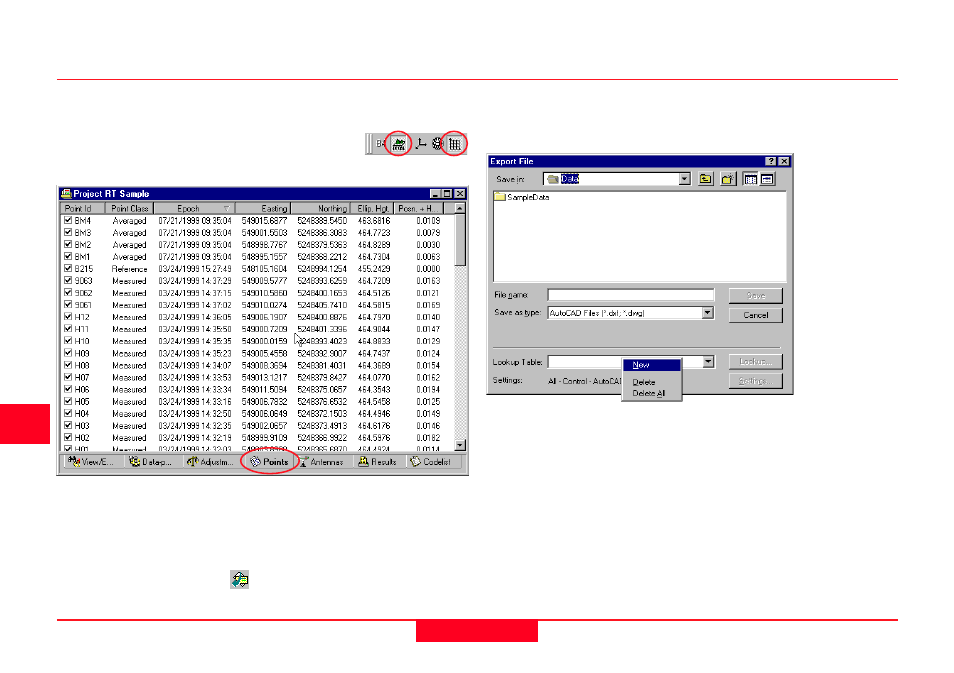Sort by the Epoch column header

(194, 208)
